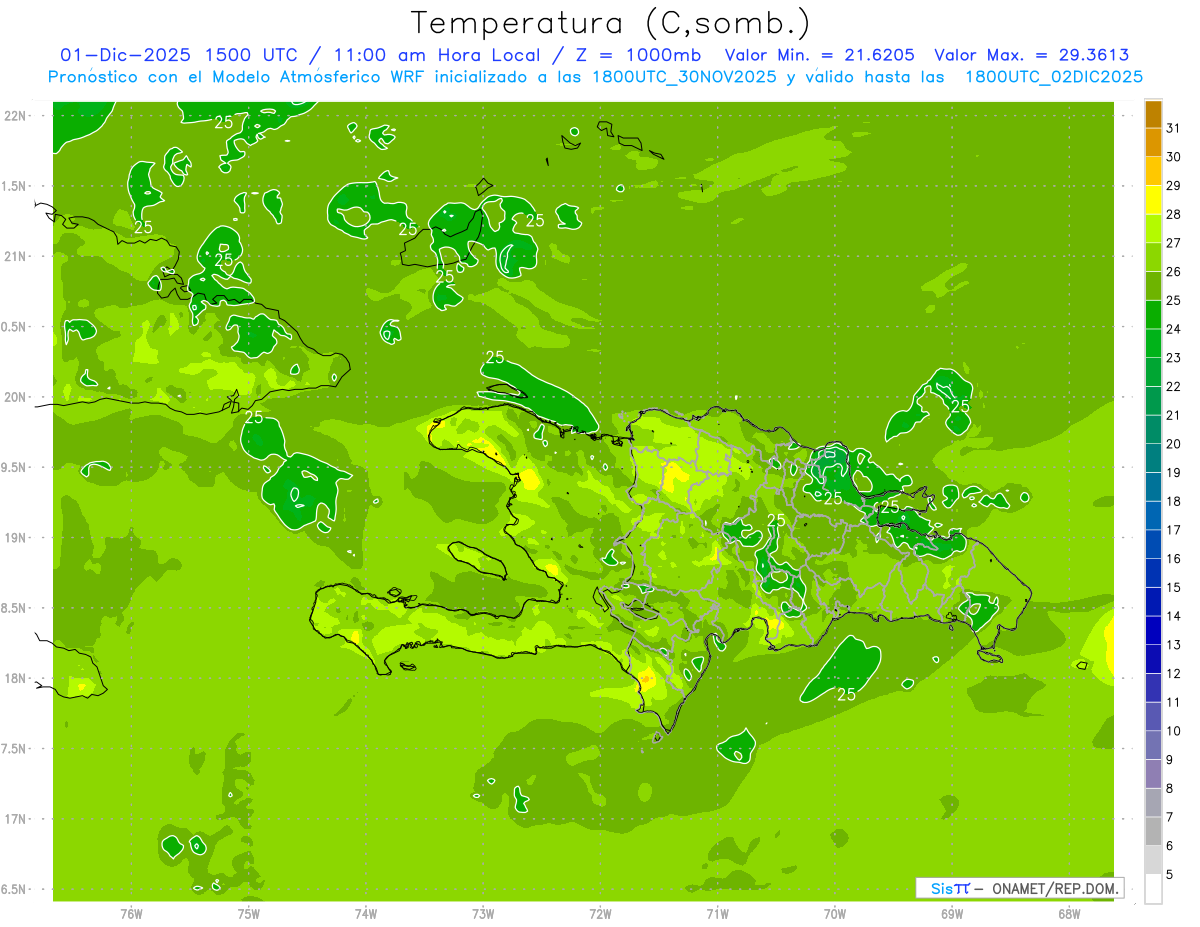Click the legend value "27"
This screenshot has height=927, width=1200.
tap(1173, 243)
